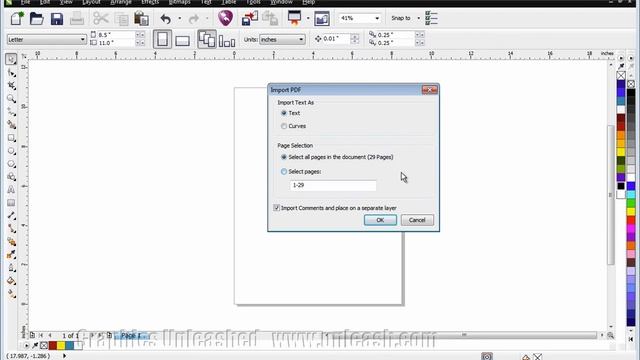Viewport: 640px width, 360px height.
Task: Click the Welcome Screen icon
Action: click(322, 19)
